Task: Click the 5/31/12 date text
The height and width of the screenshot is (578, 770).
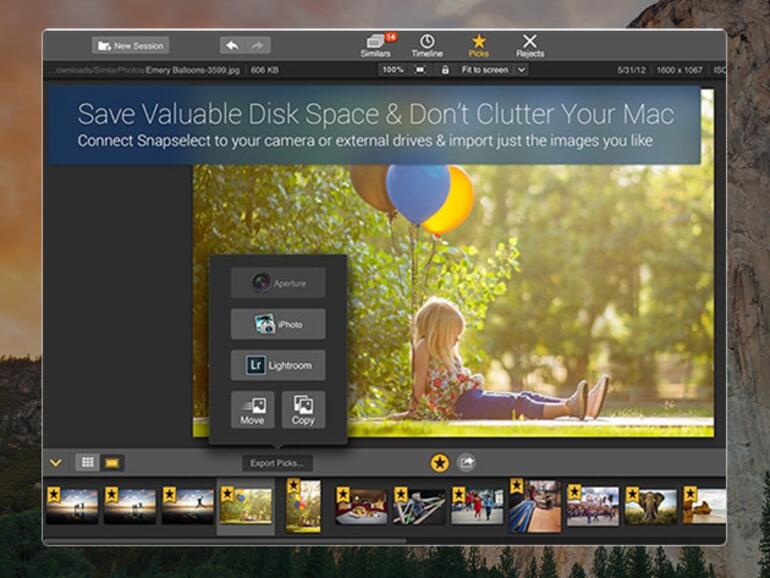Action: point(632,70)
